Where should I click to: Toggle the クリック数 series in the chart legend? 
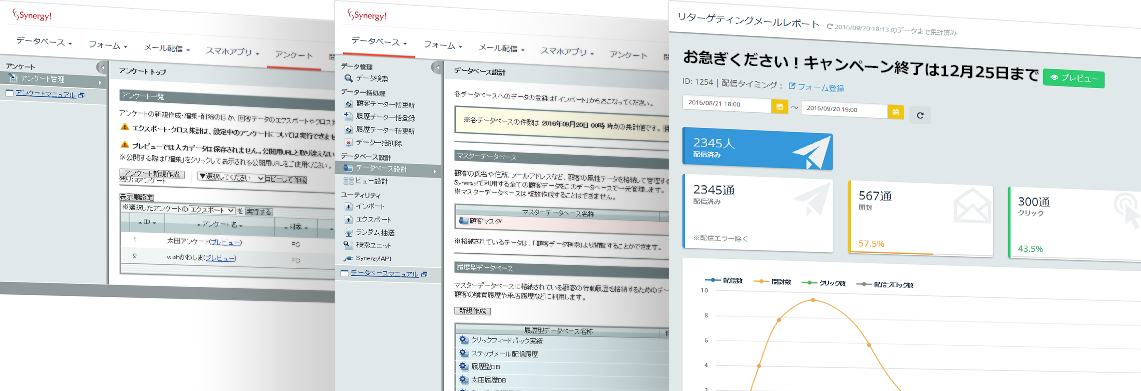[x=823, y=283]
